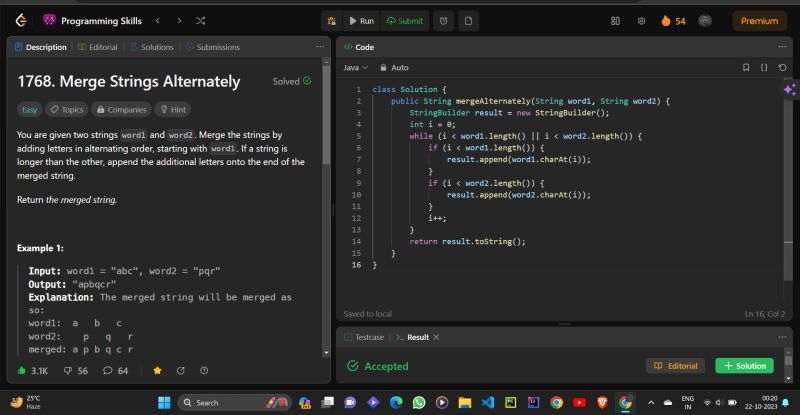
Task: Switch to the Testcase tab
Action: pyautogui.click(x=364, y=337)
